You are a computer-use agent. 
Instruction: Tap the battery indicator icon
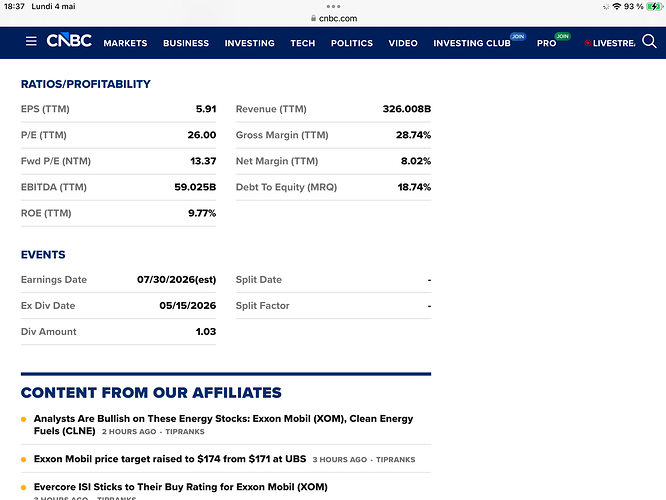654,6
